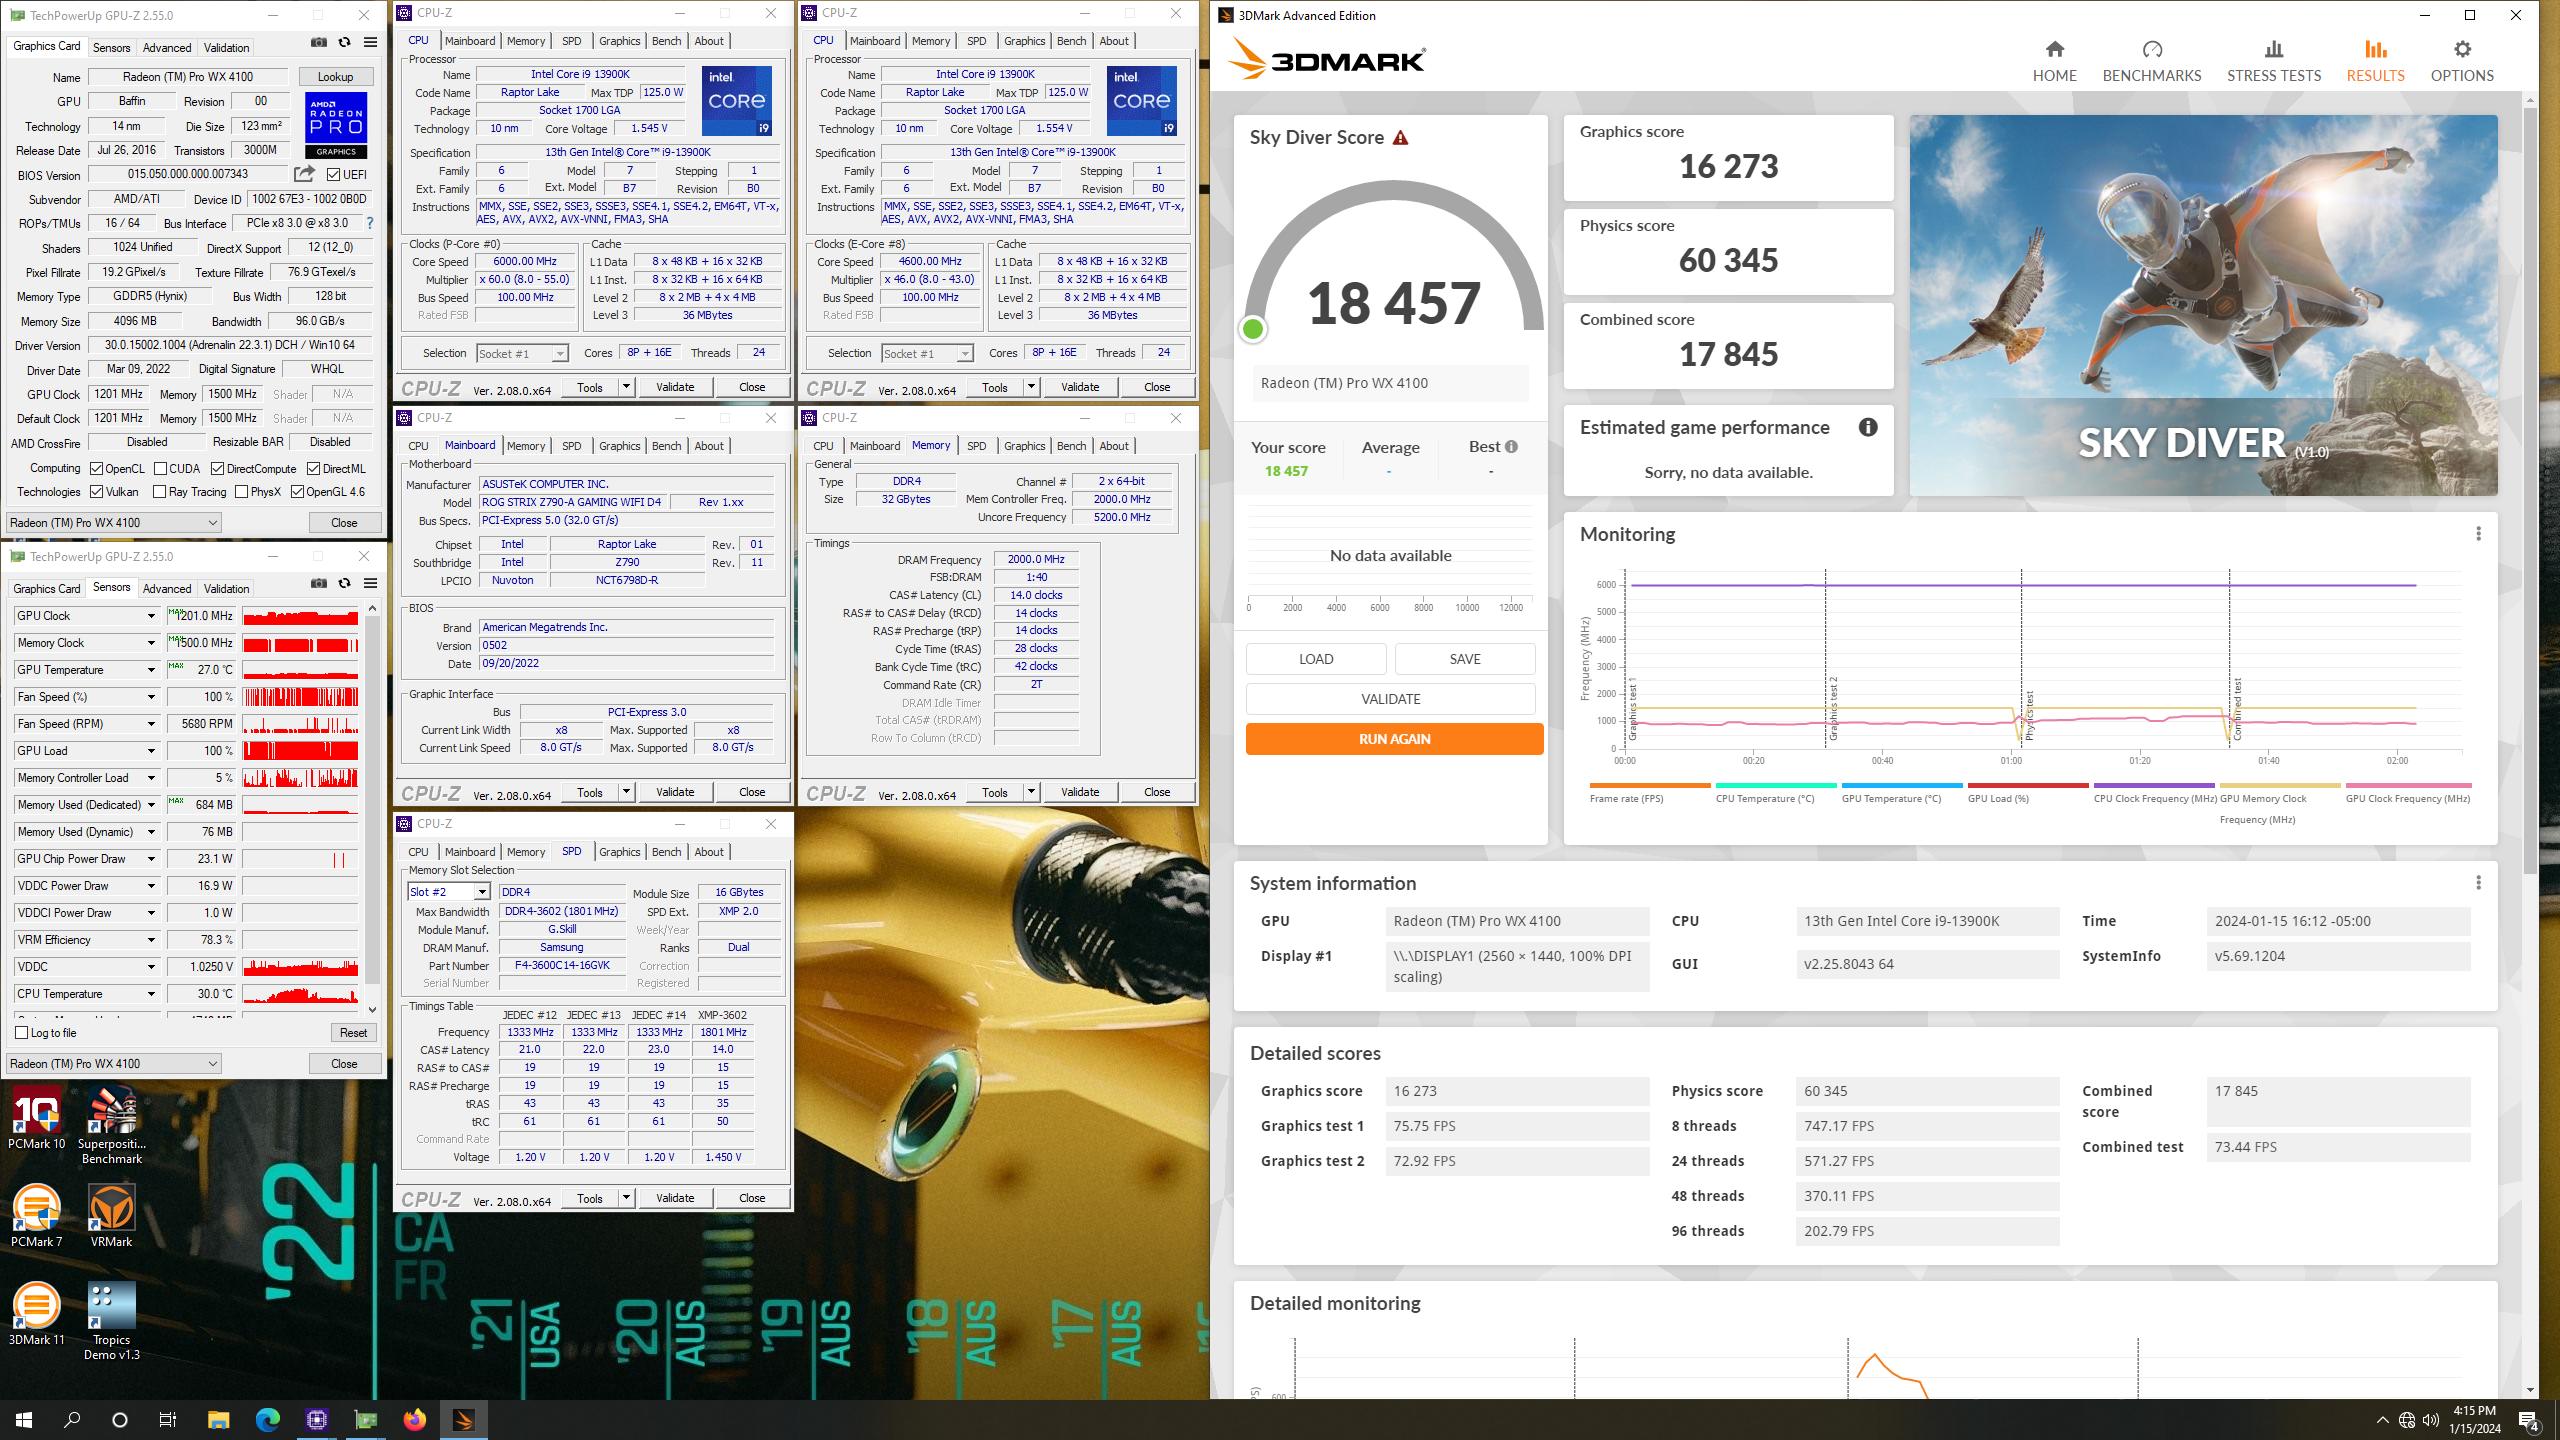Open VRMark desktop shortcut

point(112,1215)
